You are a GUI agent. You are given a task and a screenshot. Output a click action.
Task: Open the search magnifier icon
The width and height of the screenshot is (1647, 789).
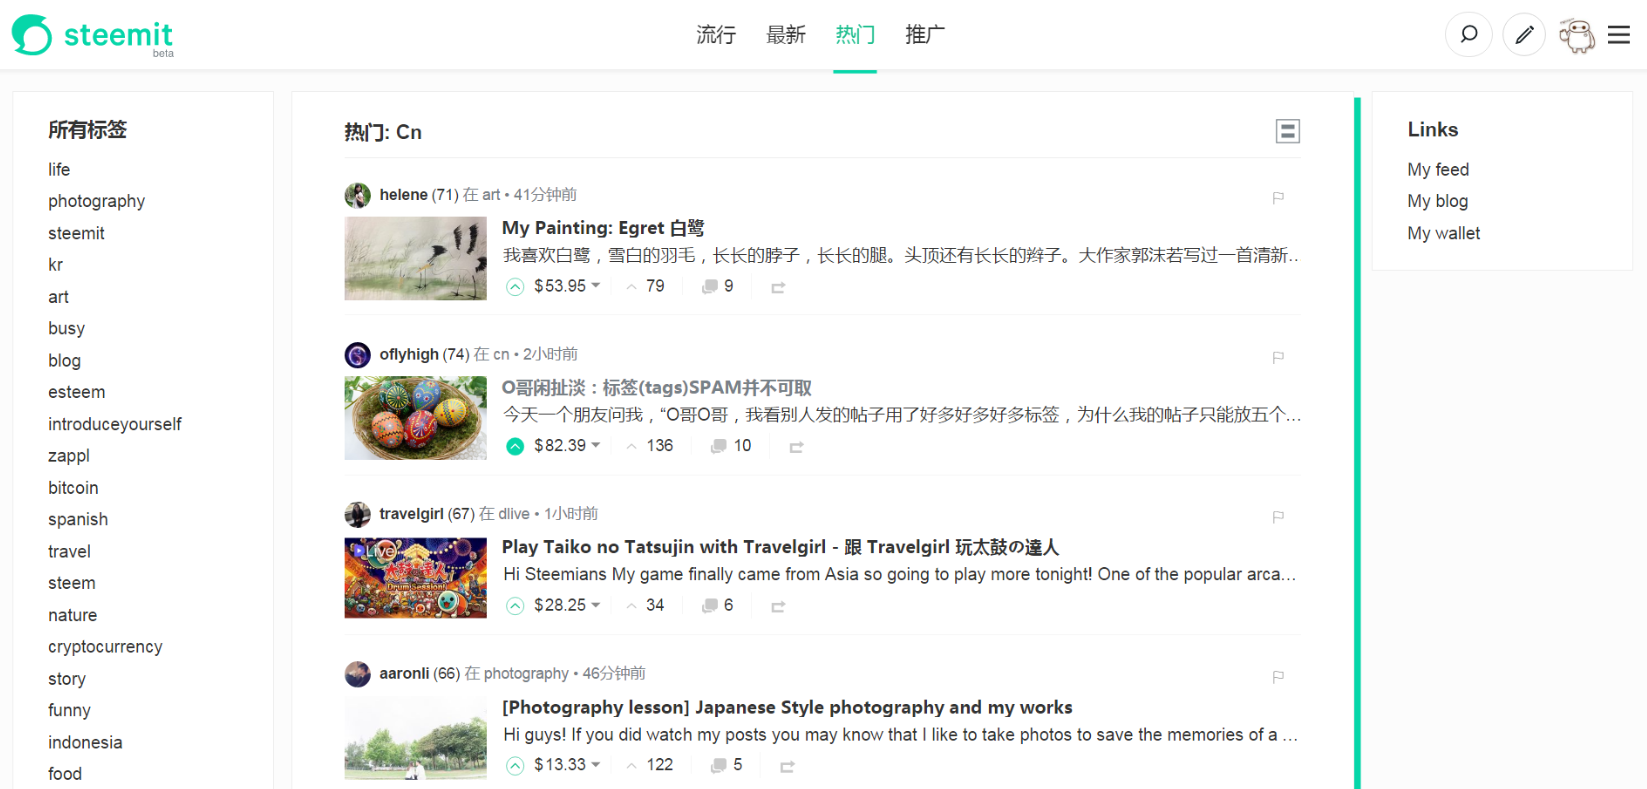click(1469, 35)
